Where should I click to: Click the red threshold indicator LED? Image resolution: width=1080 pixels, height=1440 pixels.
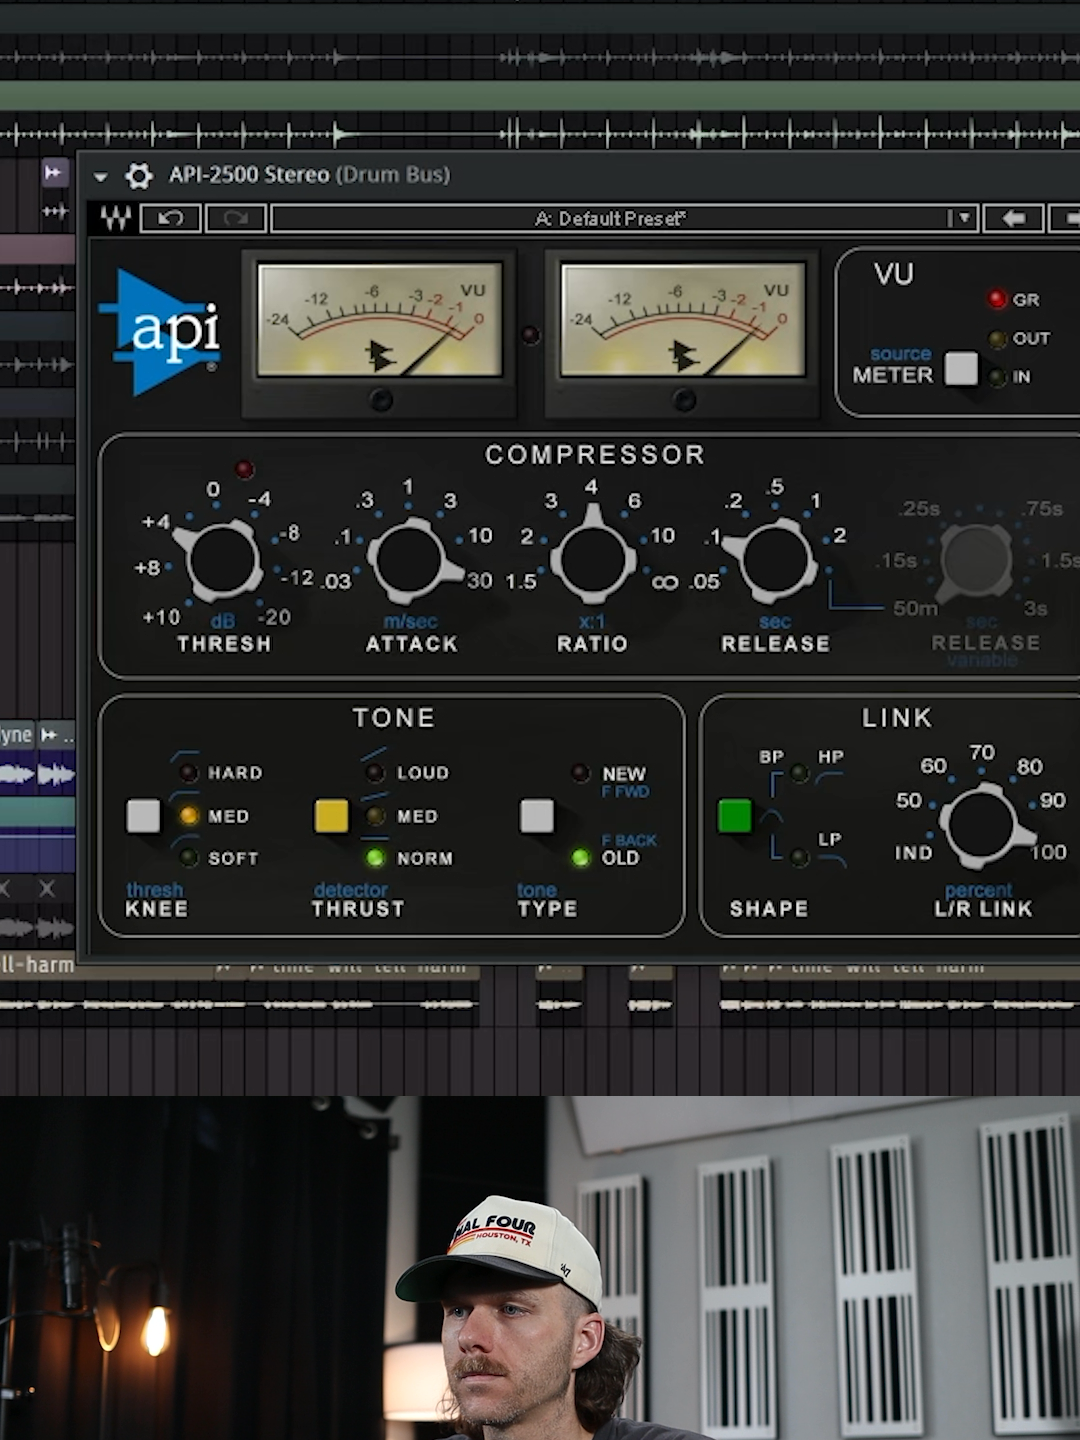point(244,469)
